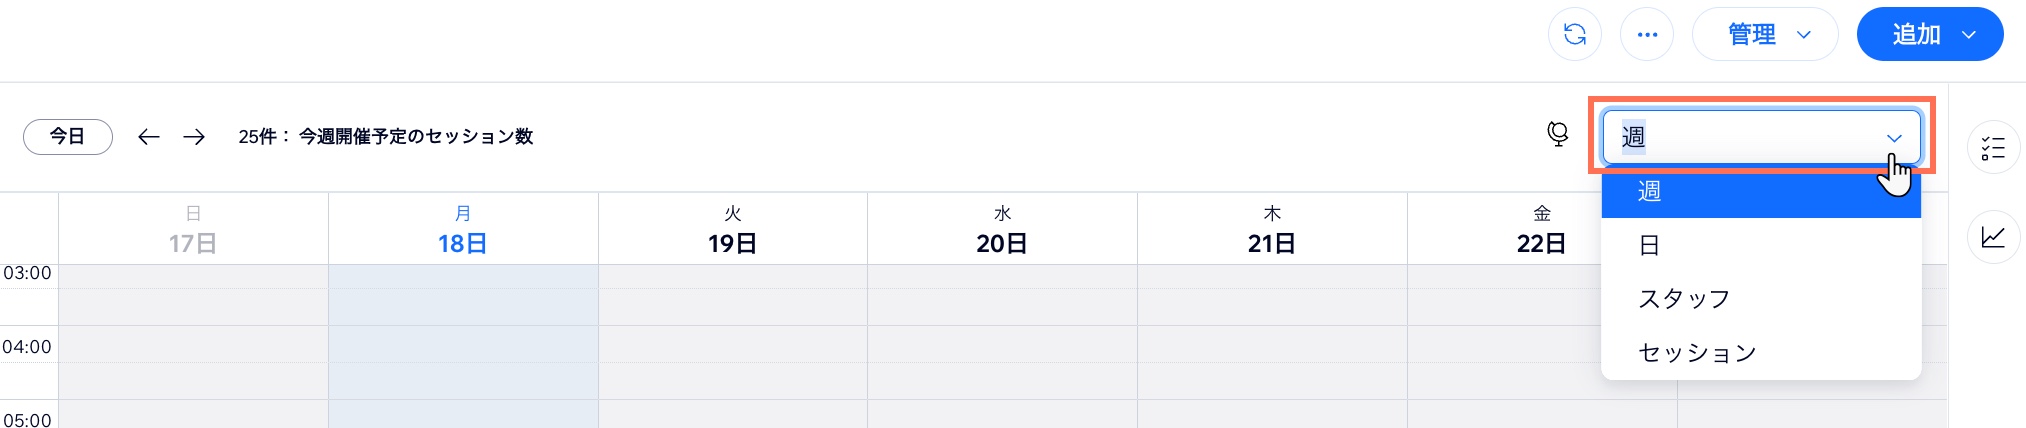Click the timezone globe icon
Image resolution: width=2026 pixels, height=428 pixels.
coord(1557,134)
